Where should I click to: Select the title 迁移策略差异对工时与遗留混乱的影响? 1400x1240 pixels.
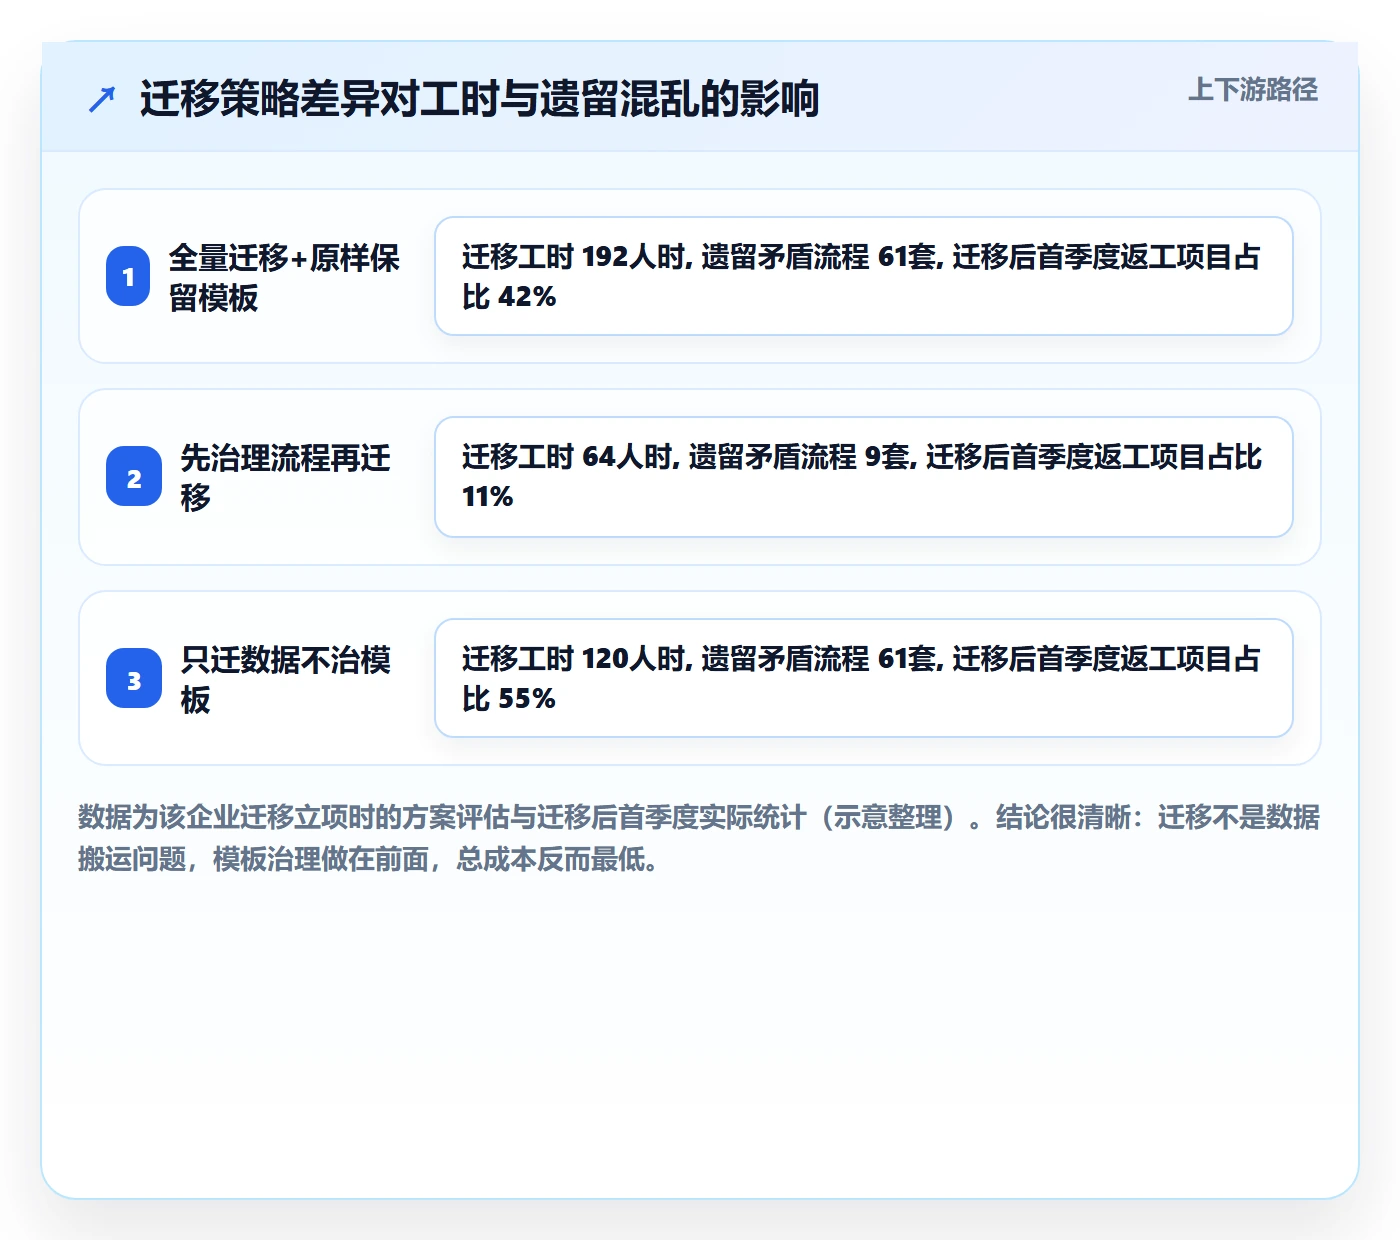(x=479, y=99)
